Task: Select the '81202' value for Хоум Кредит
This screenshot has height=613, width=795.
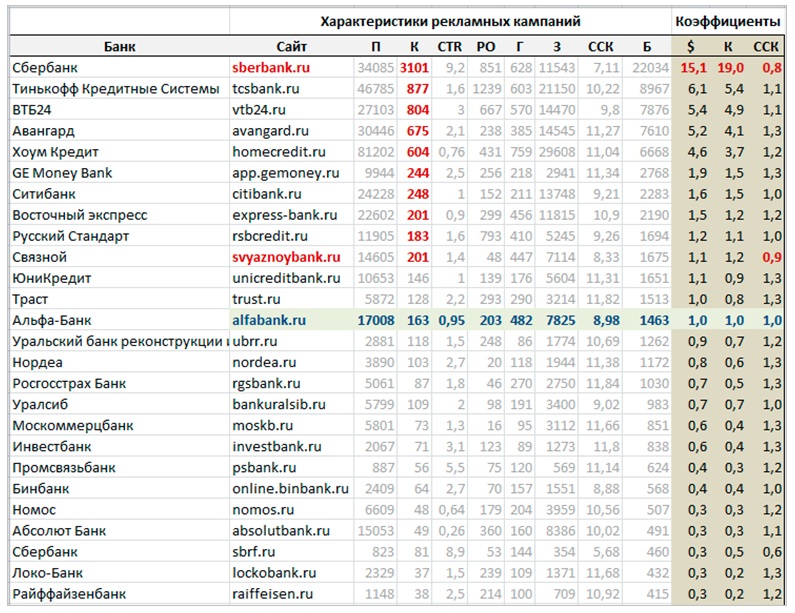Action: tap(376, 152)
